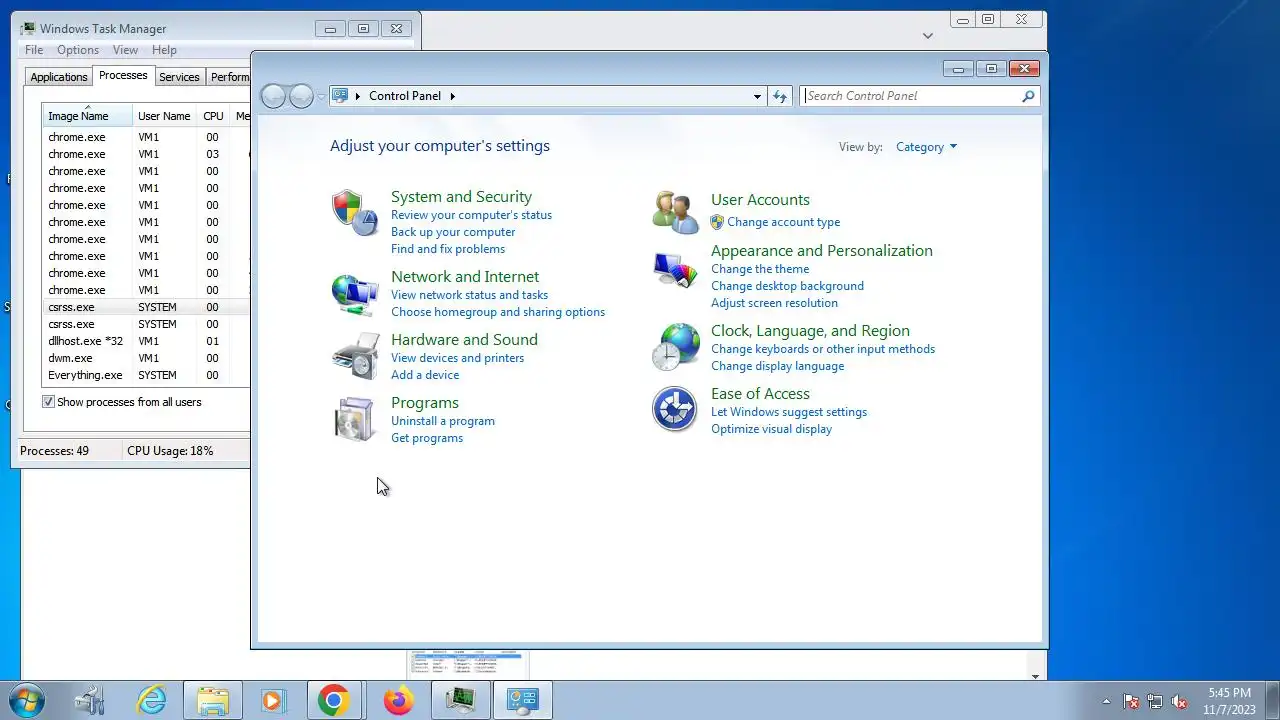Image resolution: width=1280 pixels, height=720 pixels.
Task: Click the volume icon in system tray
Action: 1179,702
